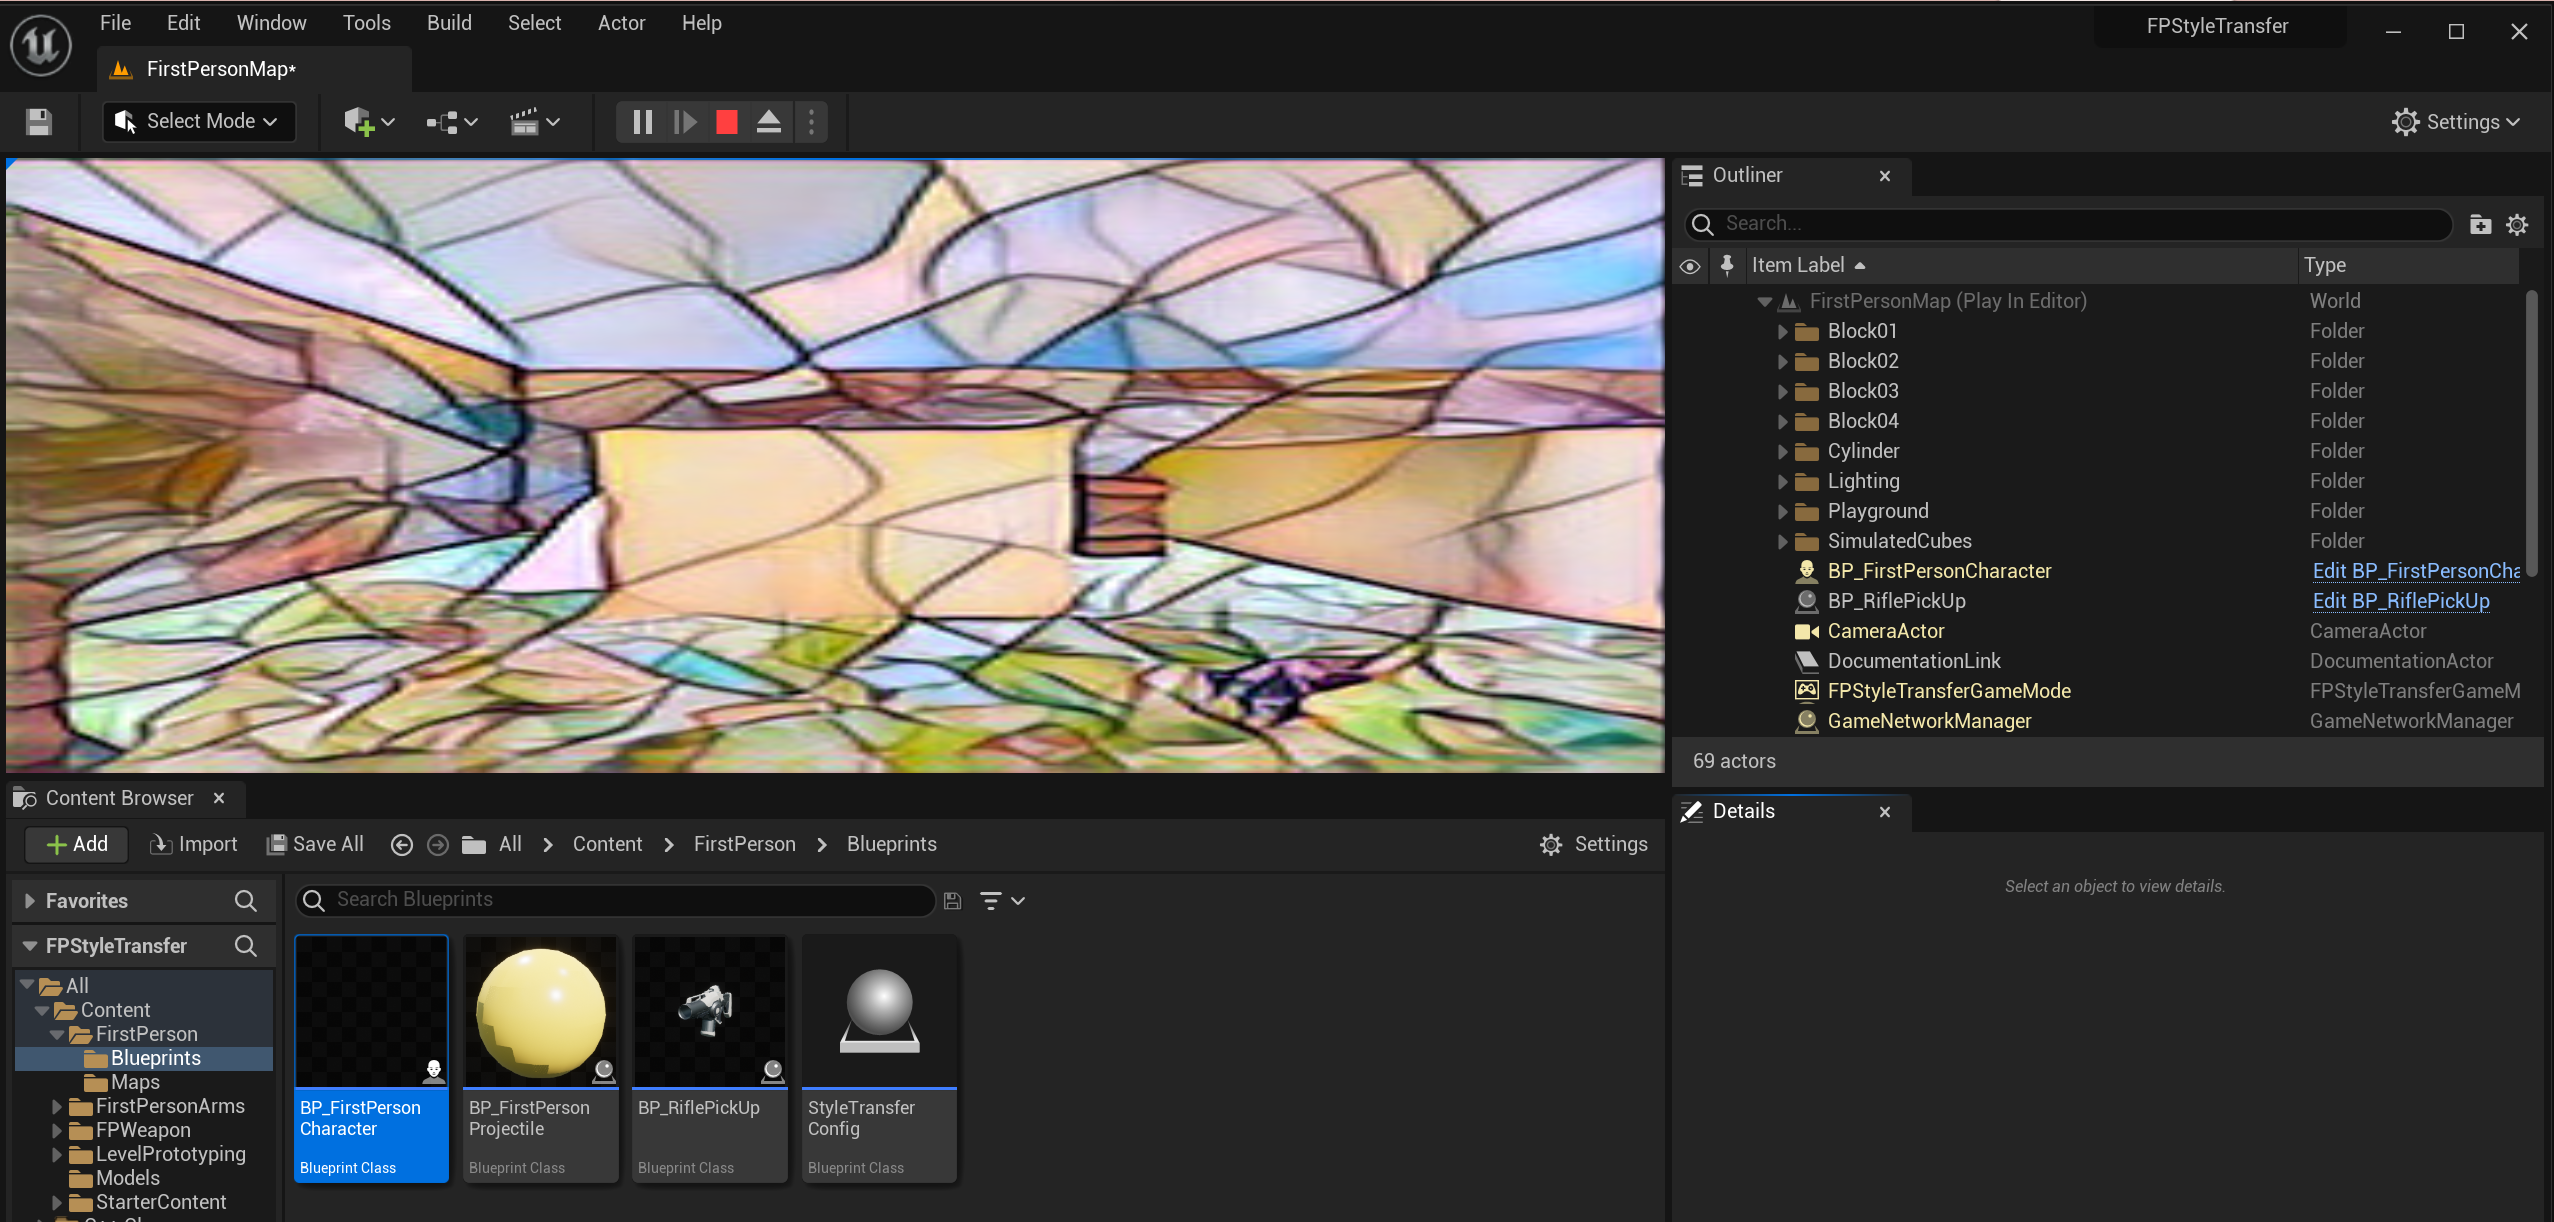This screenshot has width=2554, height=1222.
Task: Click Save All button
Action: [315, 845]
